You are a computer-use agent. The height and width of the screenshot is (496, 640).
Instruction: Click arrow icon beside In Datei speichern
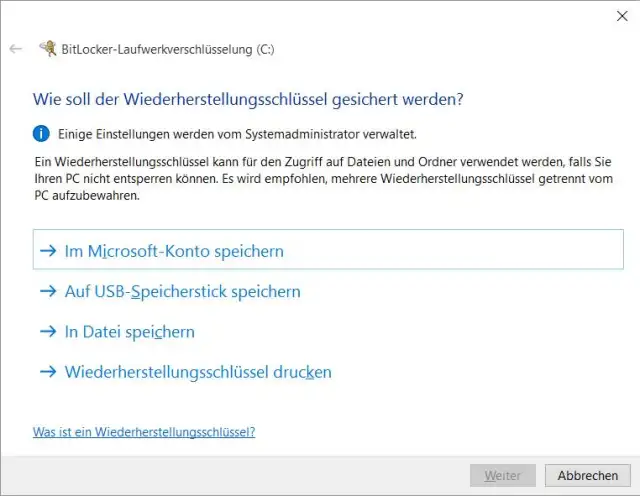tap(48, 332)
